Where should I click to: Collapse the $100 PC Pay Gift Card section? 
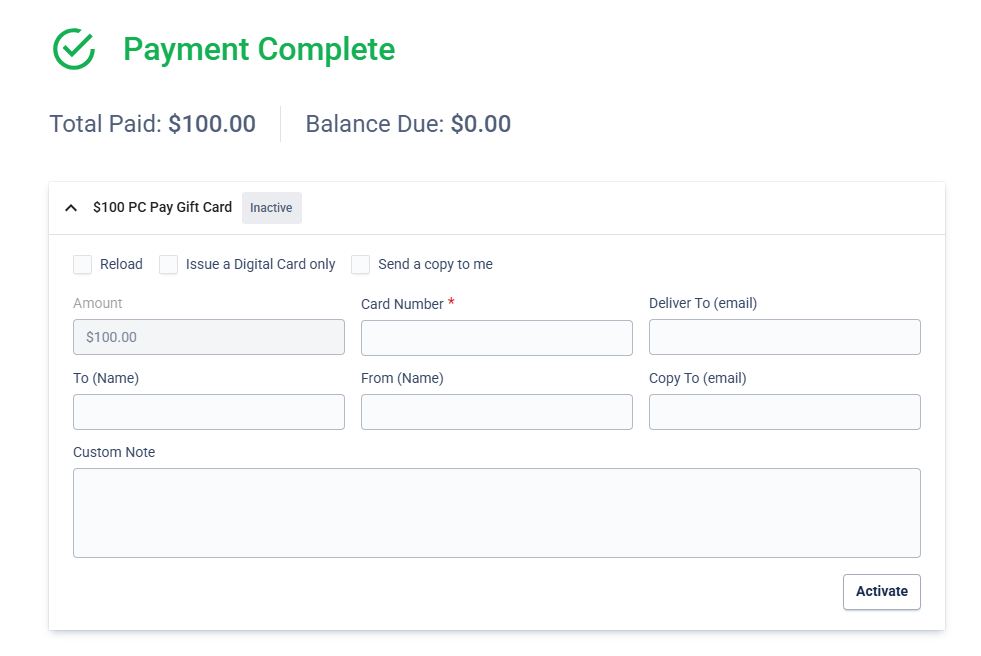click(x=71, y=208)
